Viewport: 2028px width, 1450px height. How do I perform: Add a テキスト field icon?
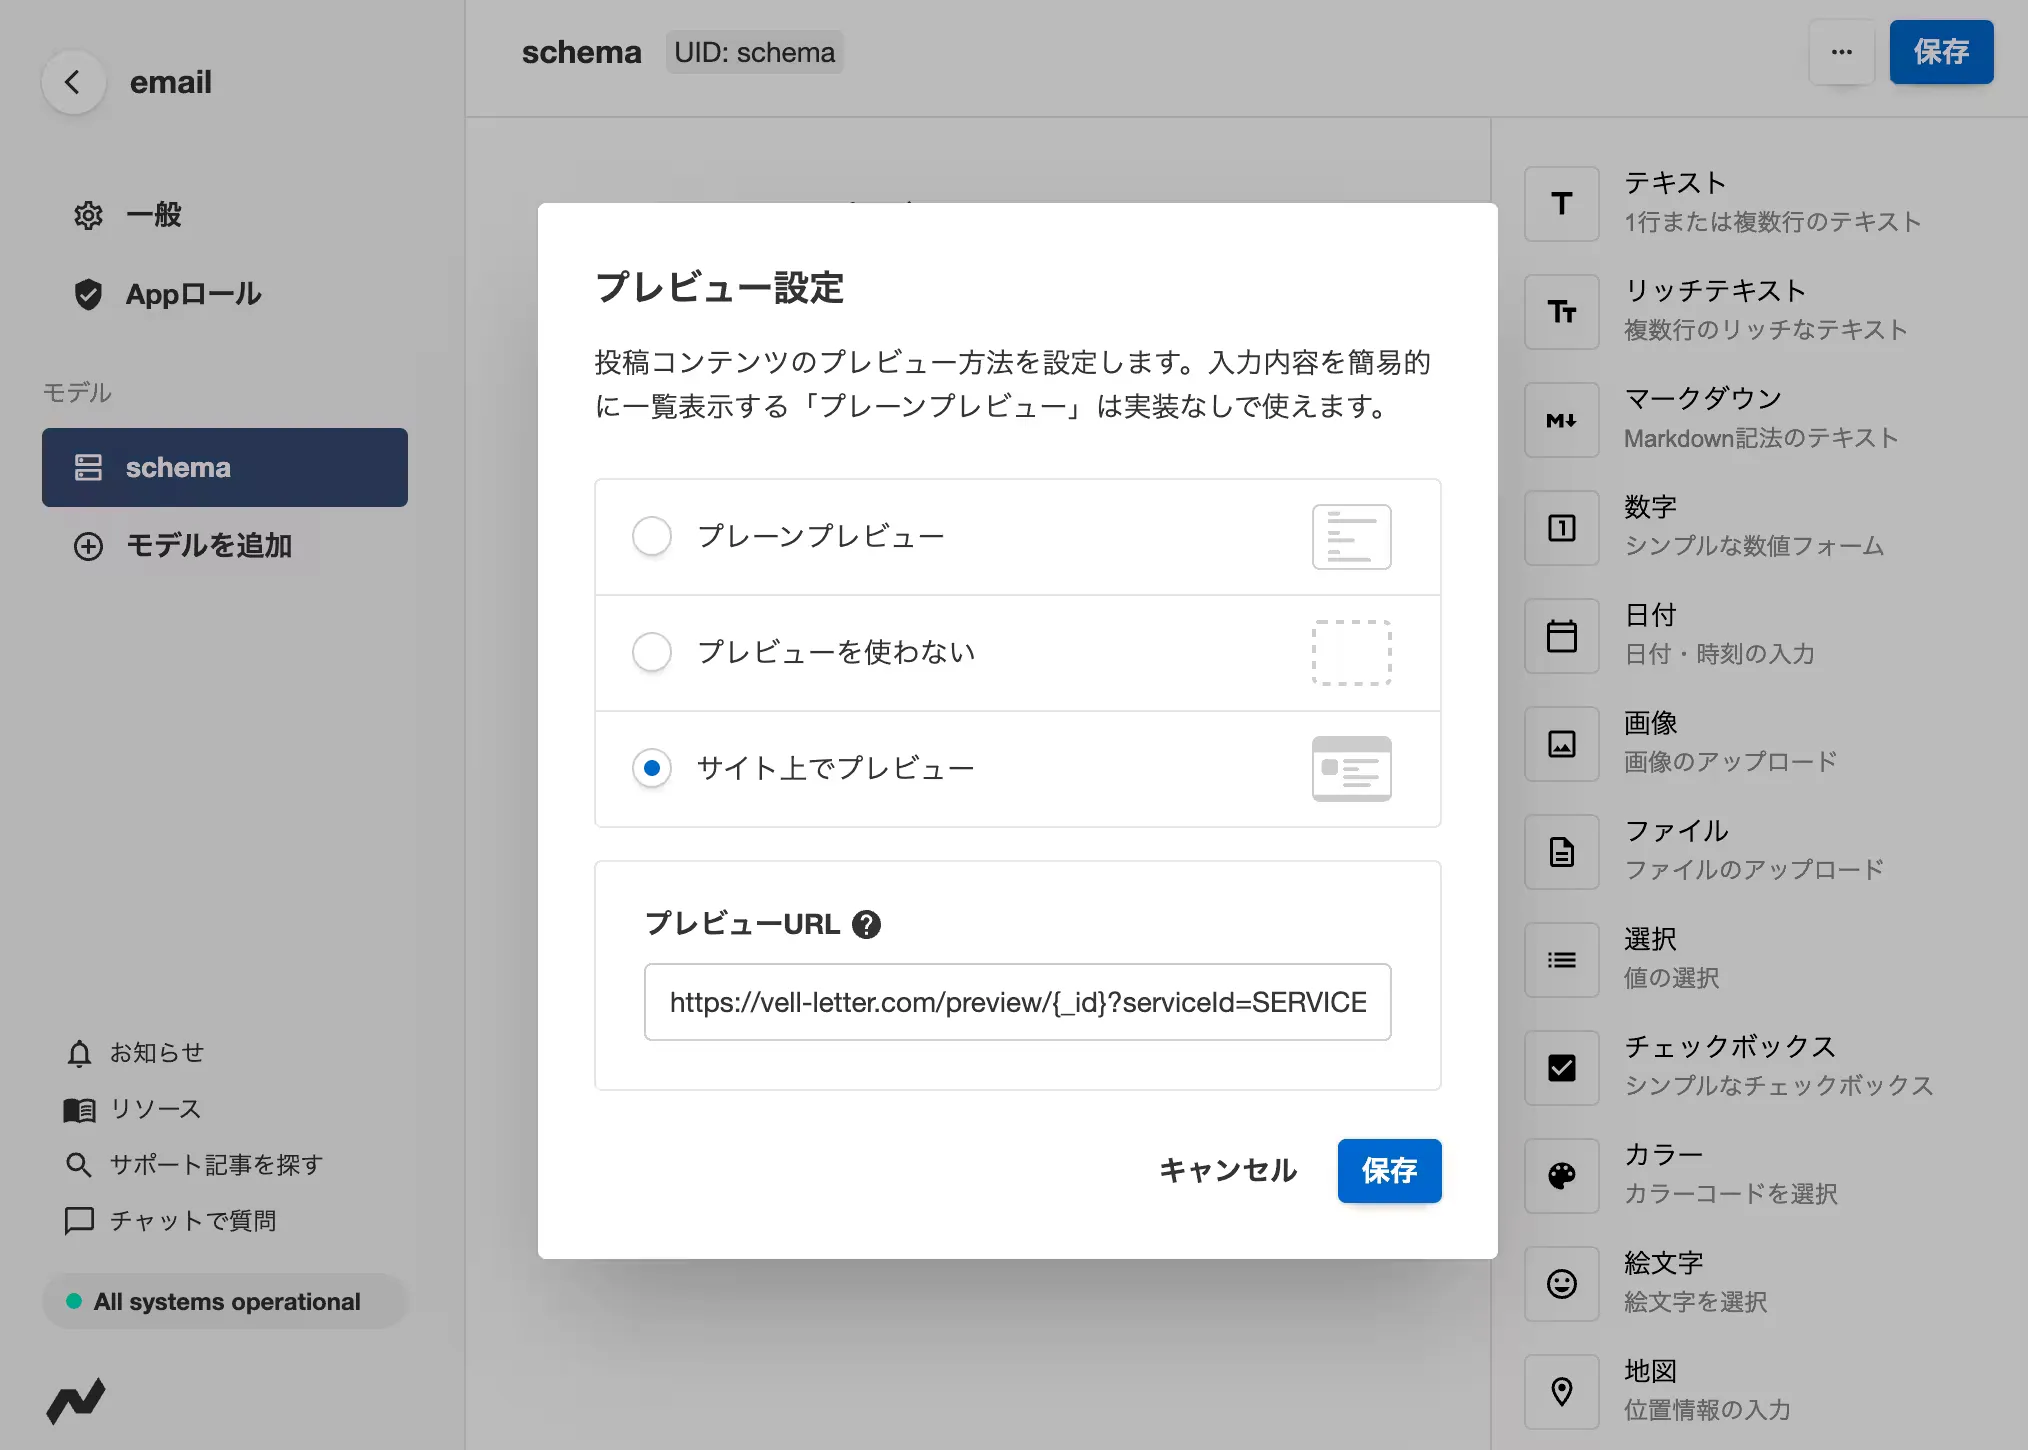[1562, 204]
